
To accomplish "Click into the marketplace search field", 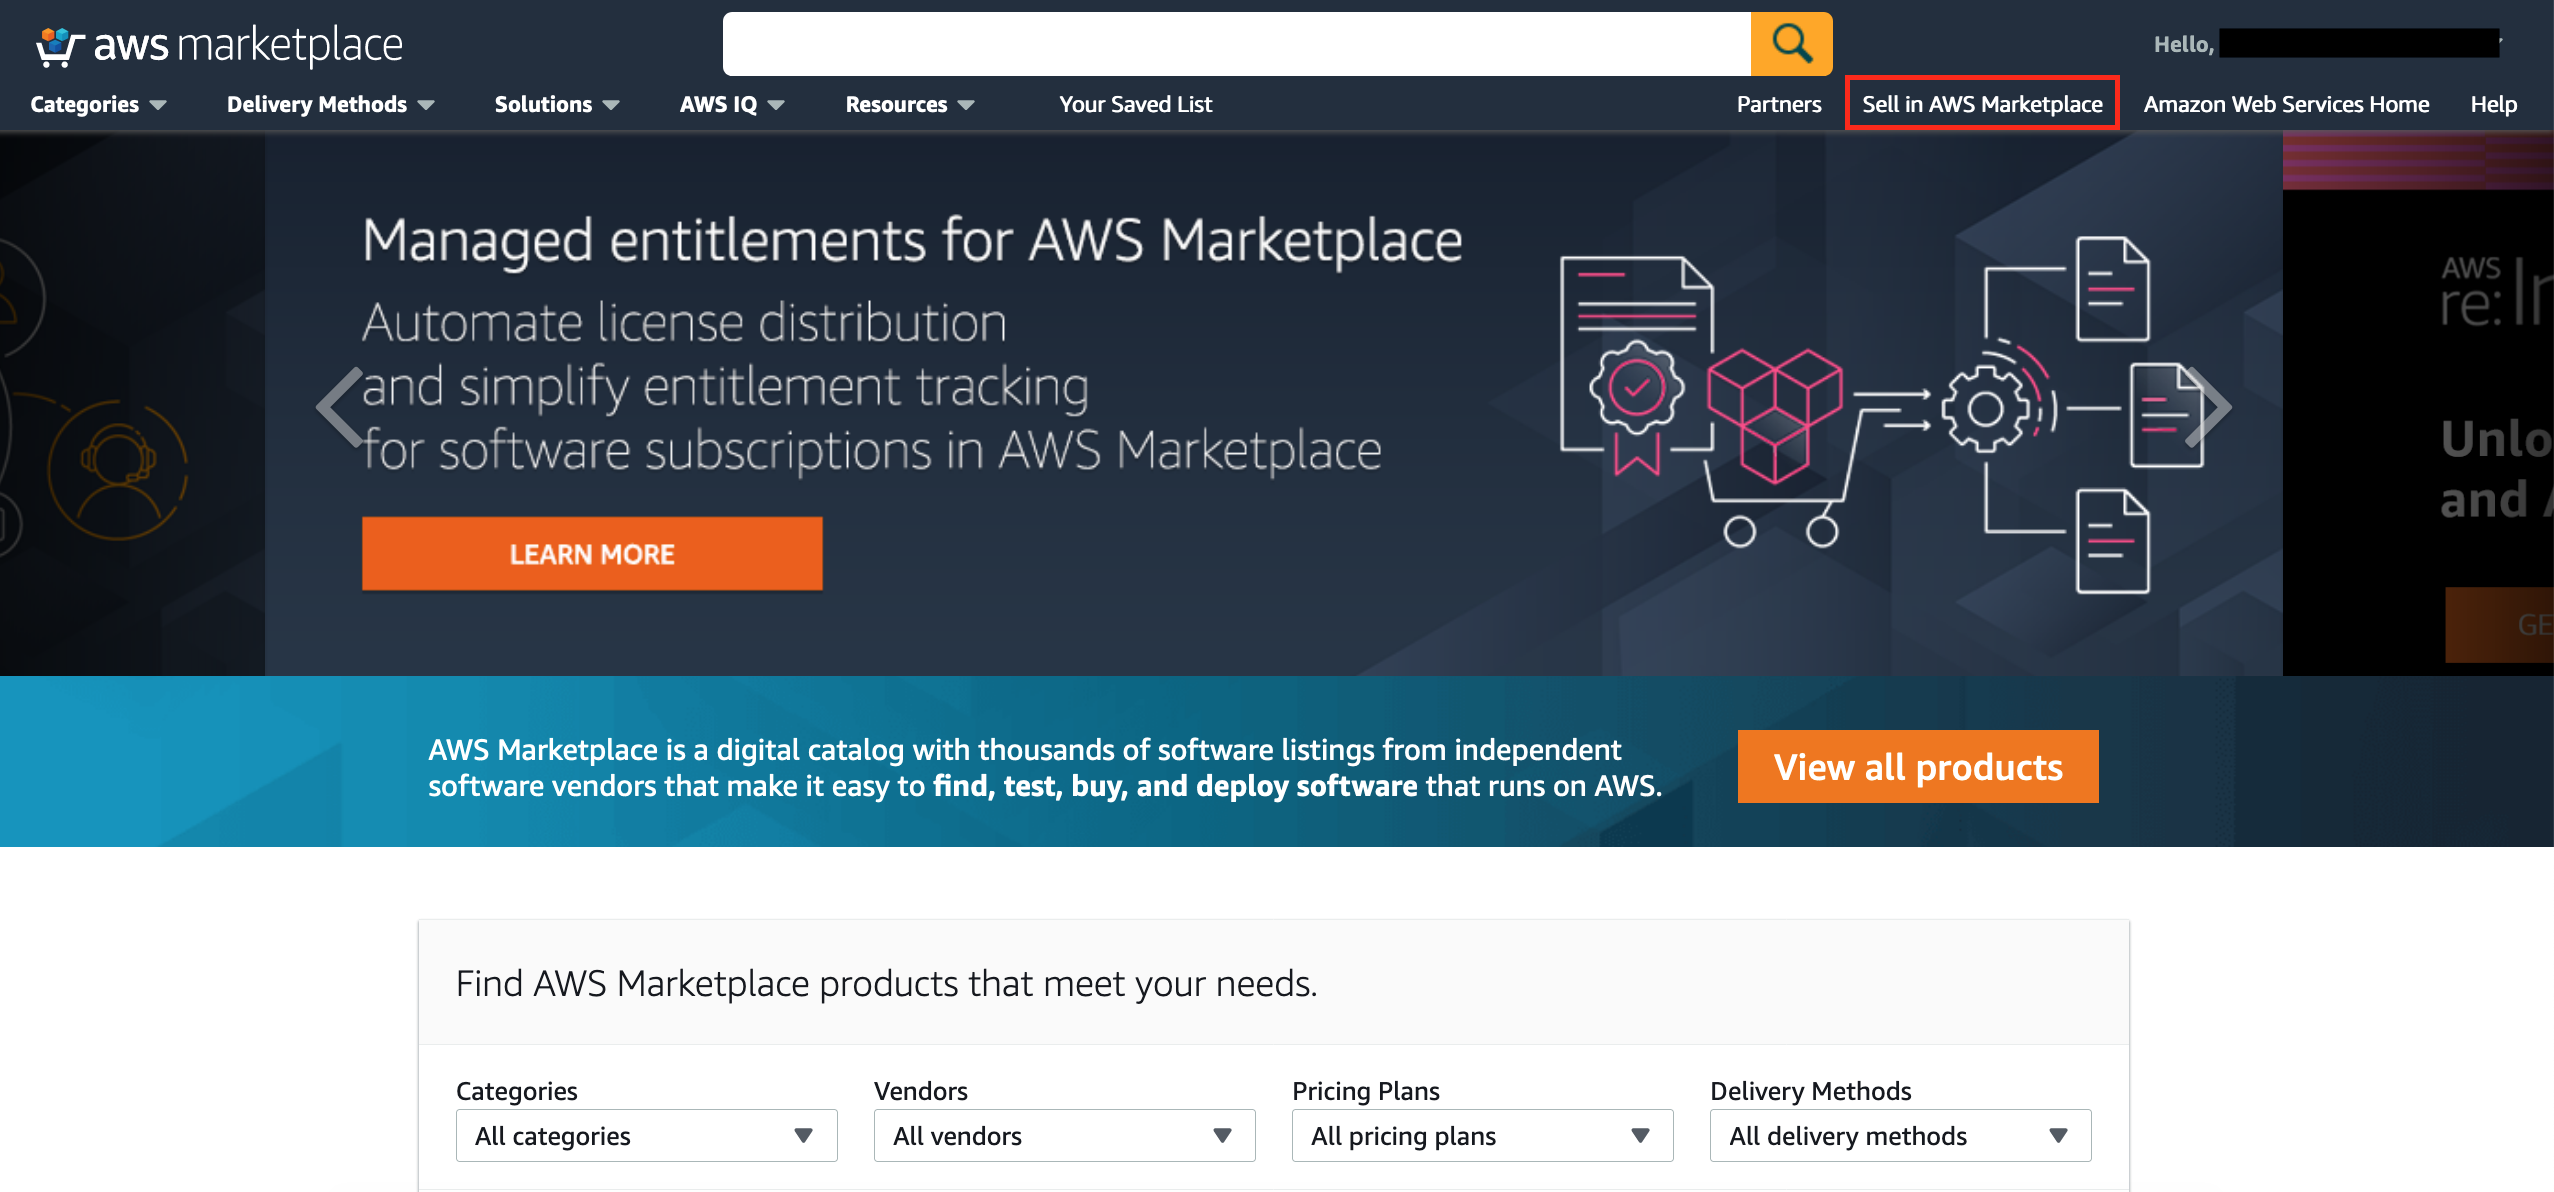I will [x=1236, y=44].
